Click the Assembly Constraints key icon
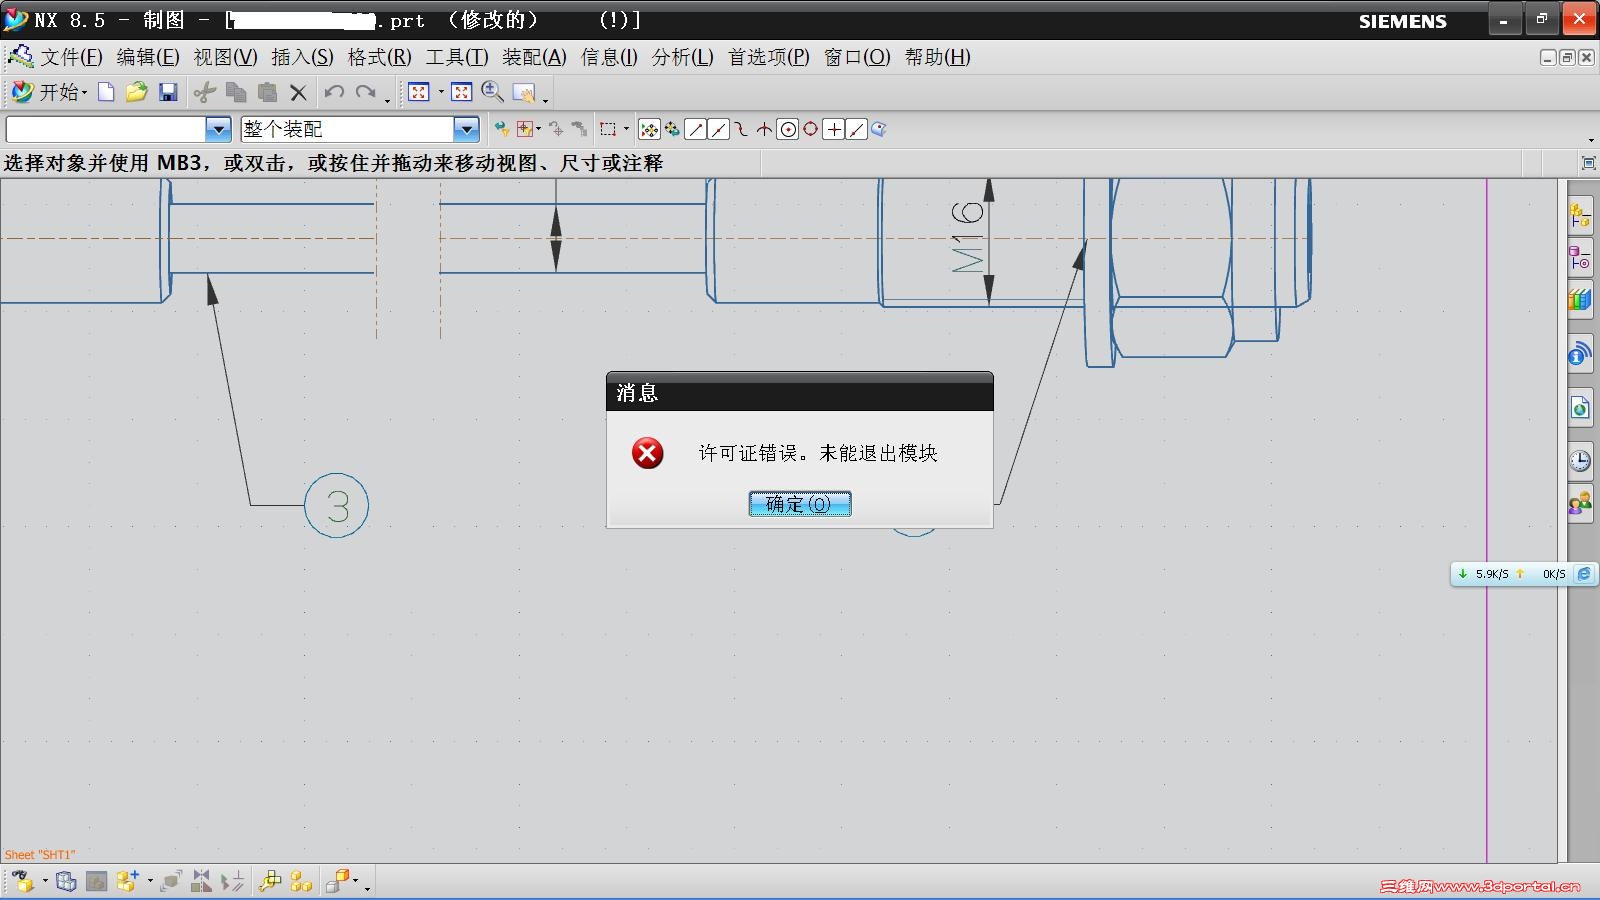 click(x=270, y=881)
